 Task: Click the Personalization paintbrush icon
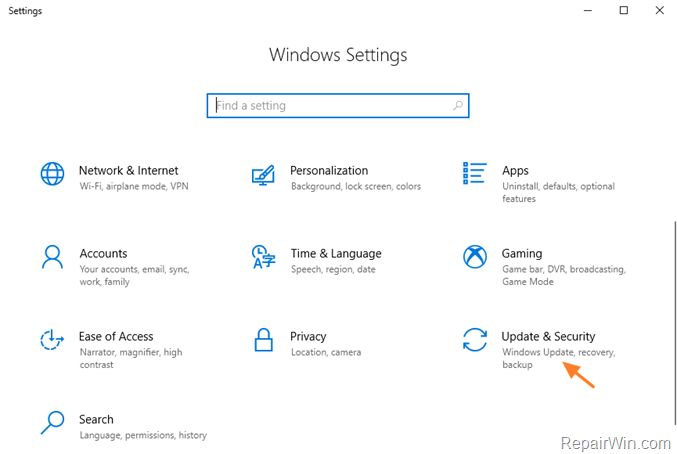[263, 175]
